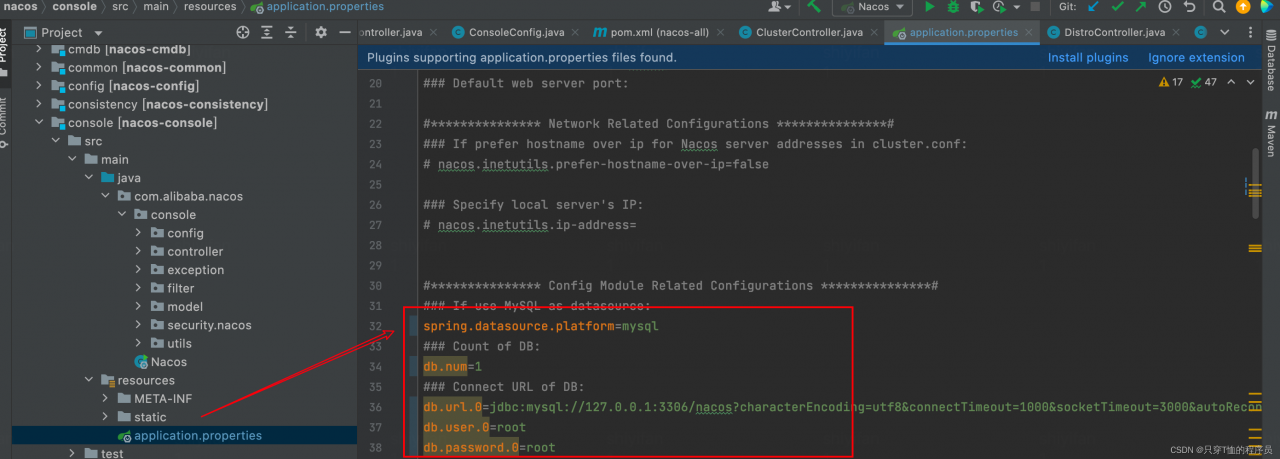Collapse the console [nacos-console] module
Viewport: 1280px width, 459px height.
[40, 123]
